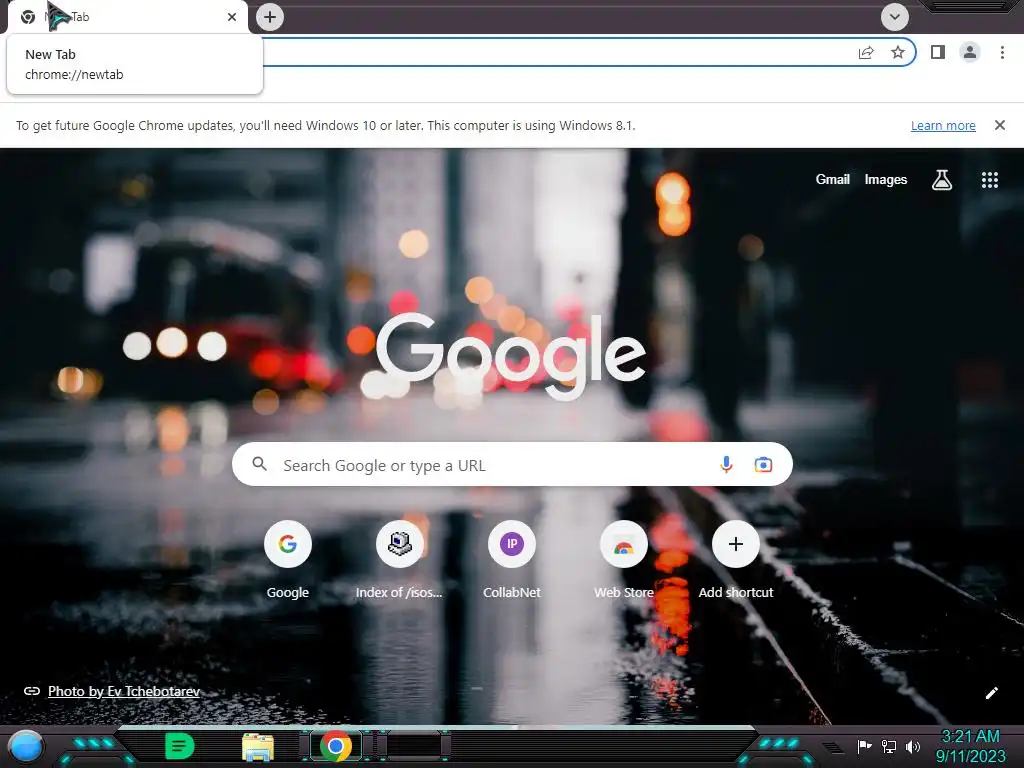The width and height of the screenshot is (1024, 768).
Task: Open Photo by Ev Tchebotarev link
Action: pyautogui.click(x=123, y=691)
